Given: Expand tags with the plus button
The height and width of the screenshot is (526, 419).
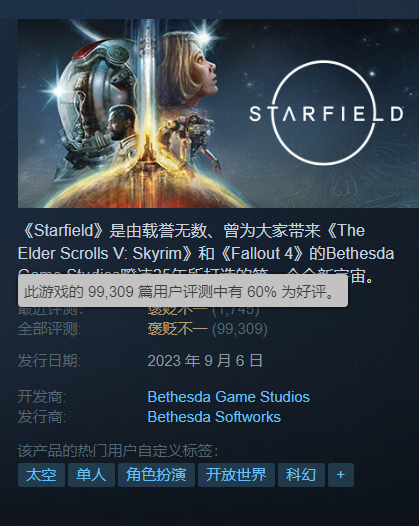Looking at the screenshot, I should 341,475.
